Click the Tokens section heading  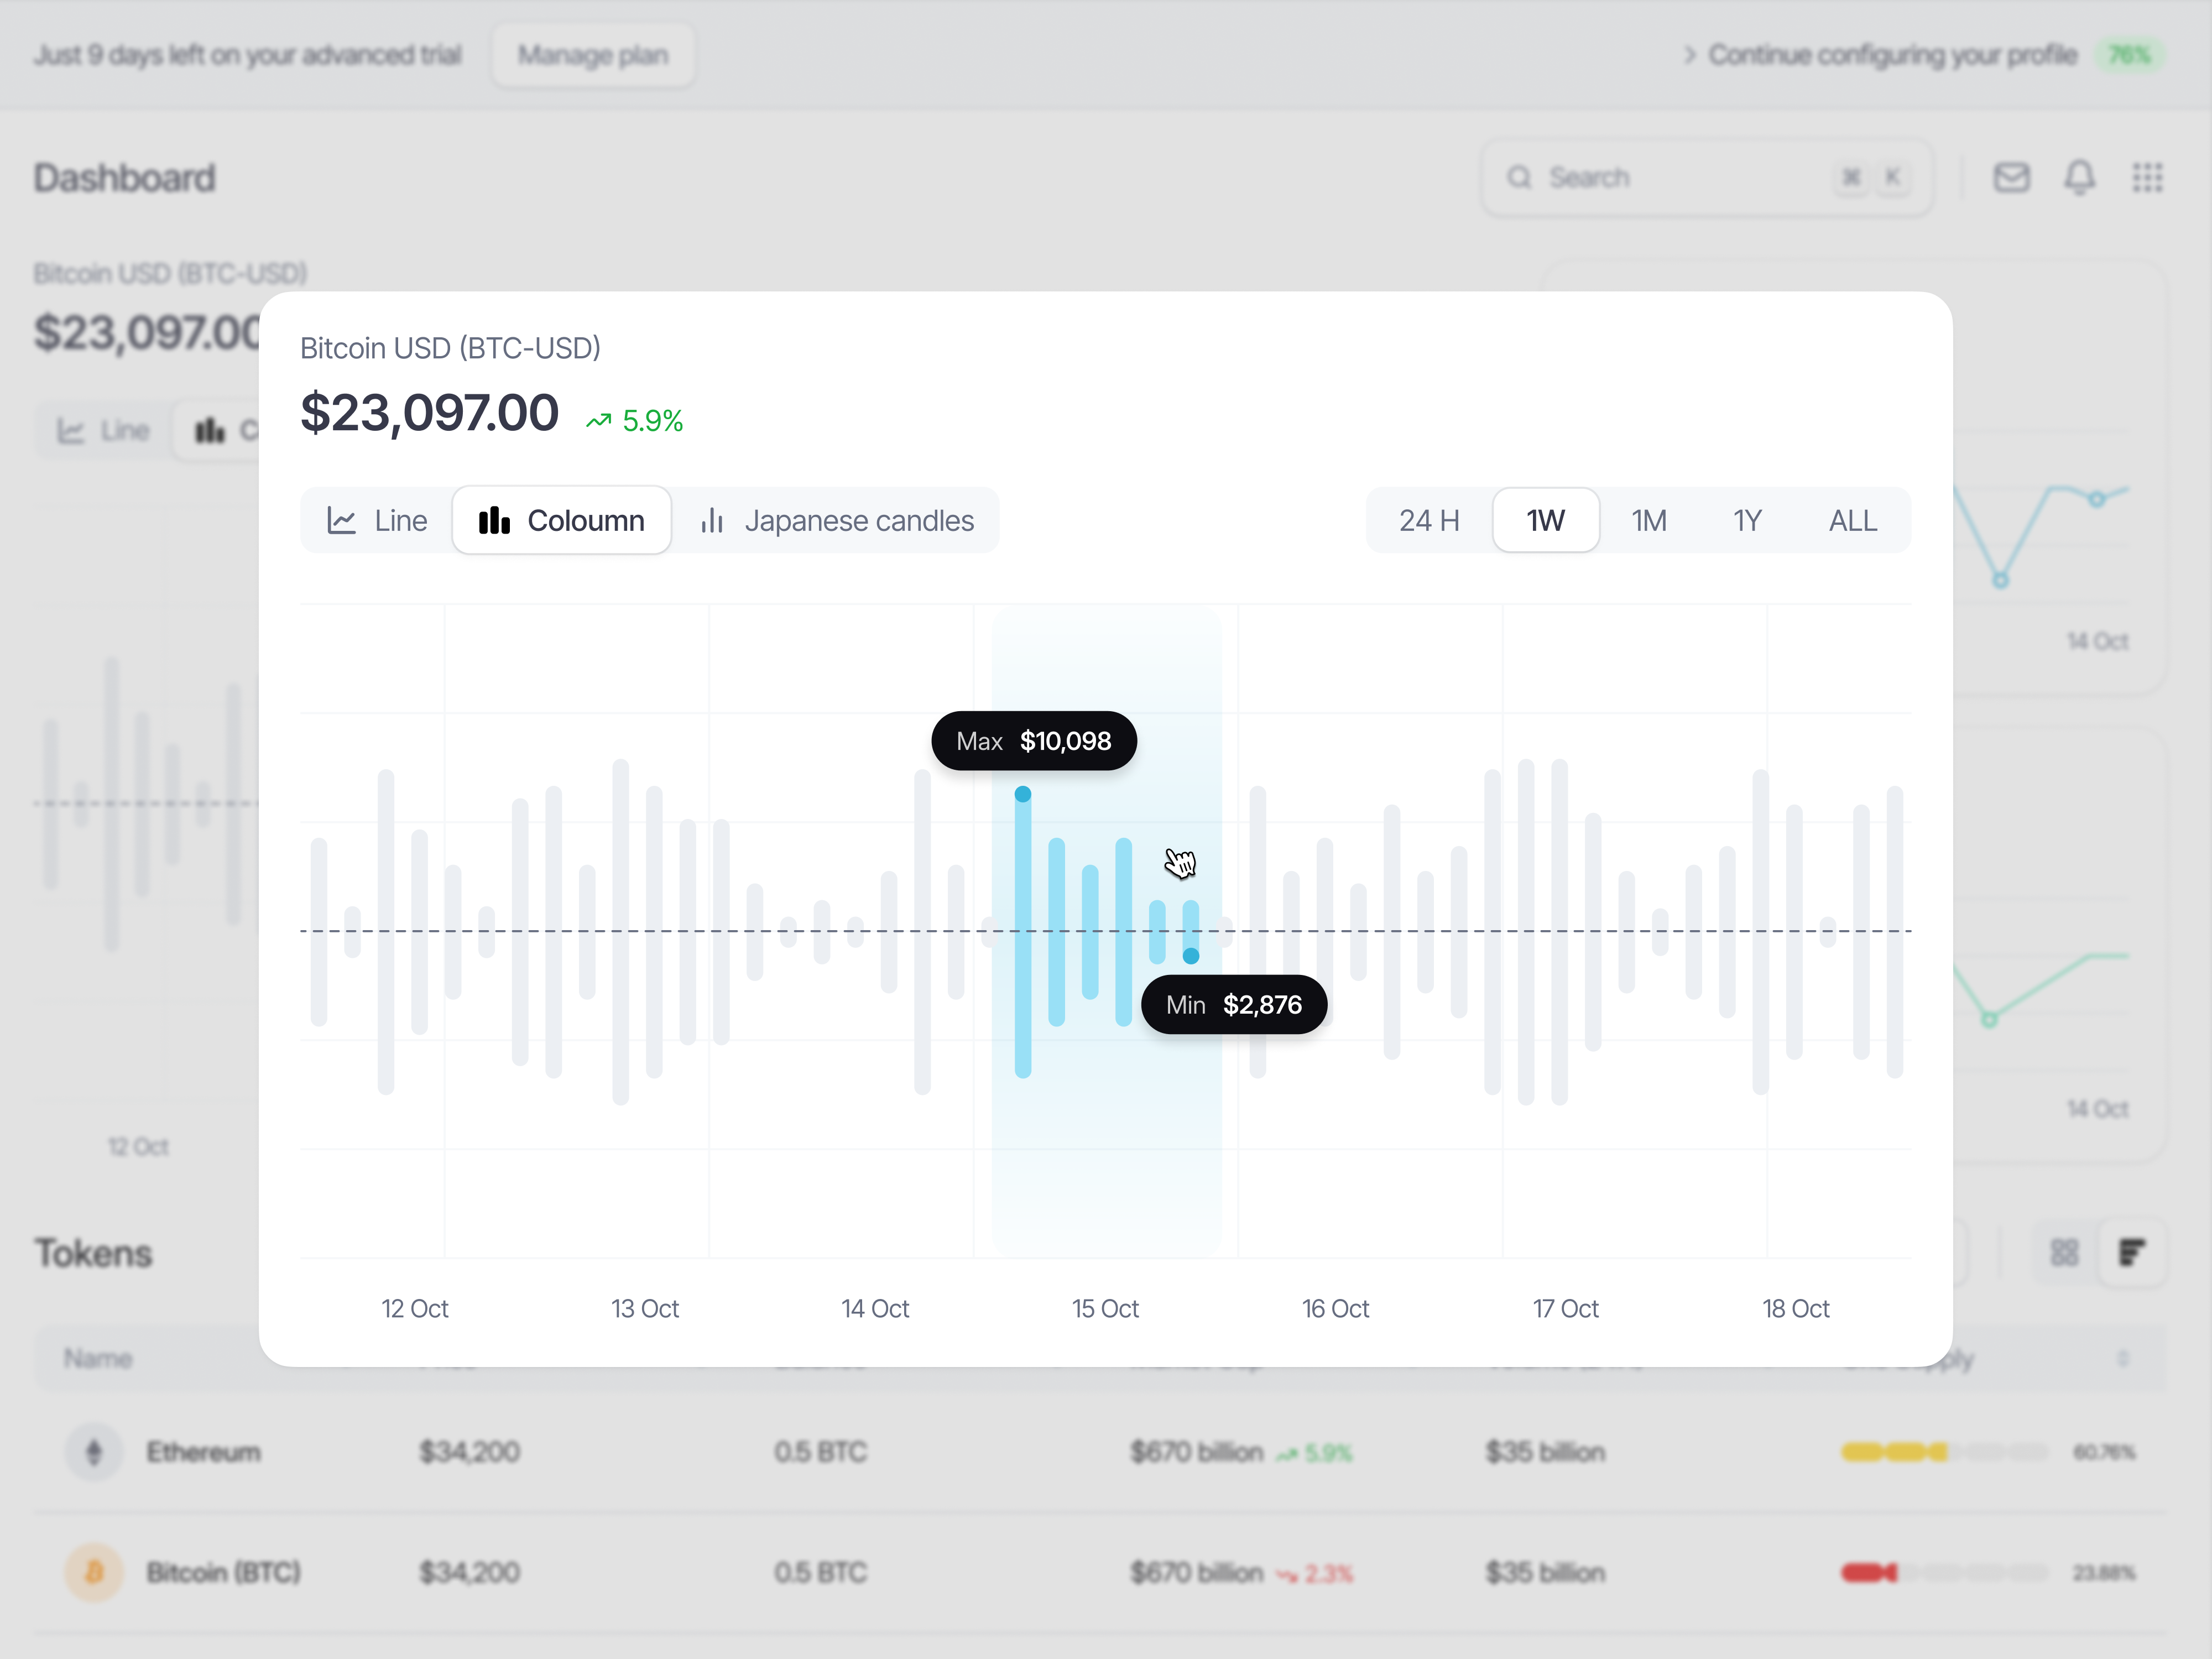[93, 1252]
